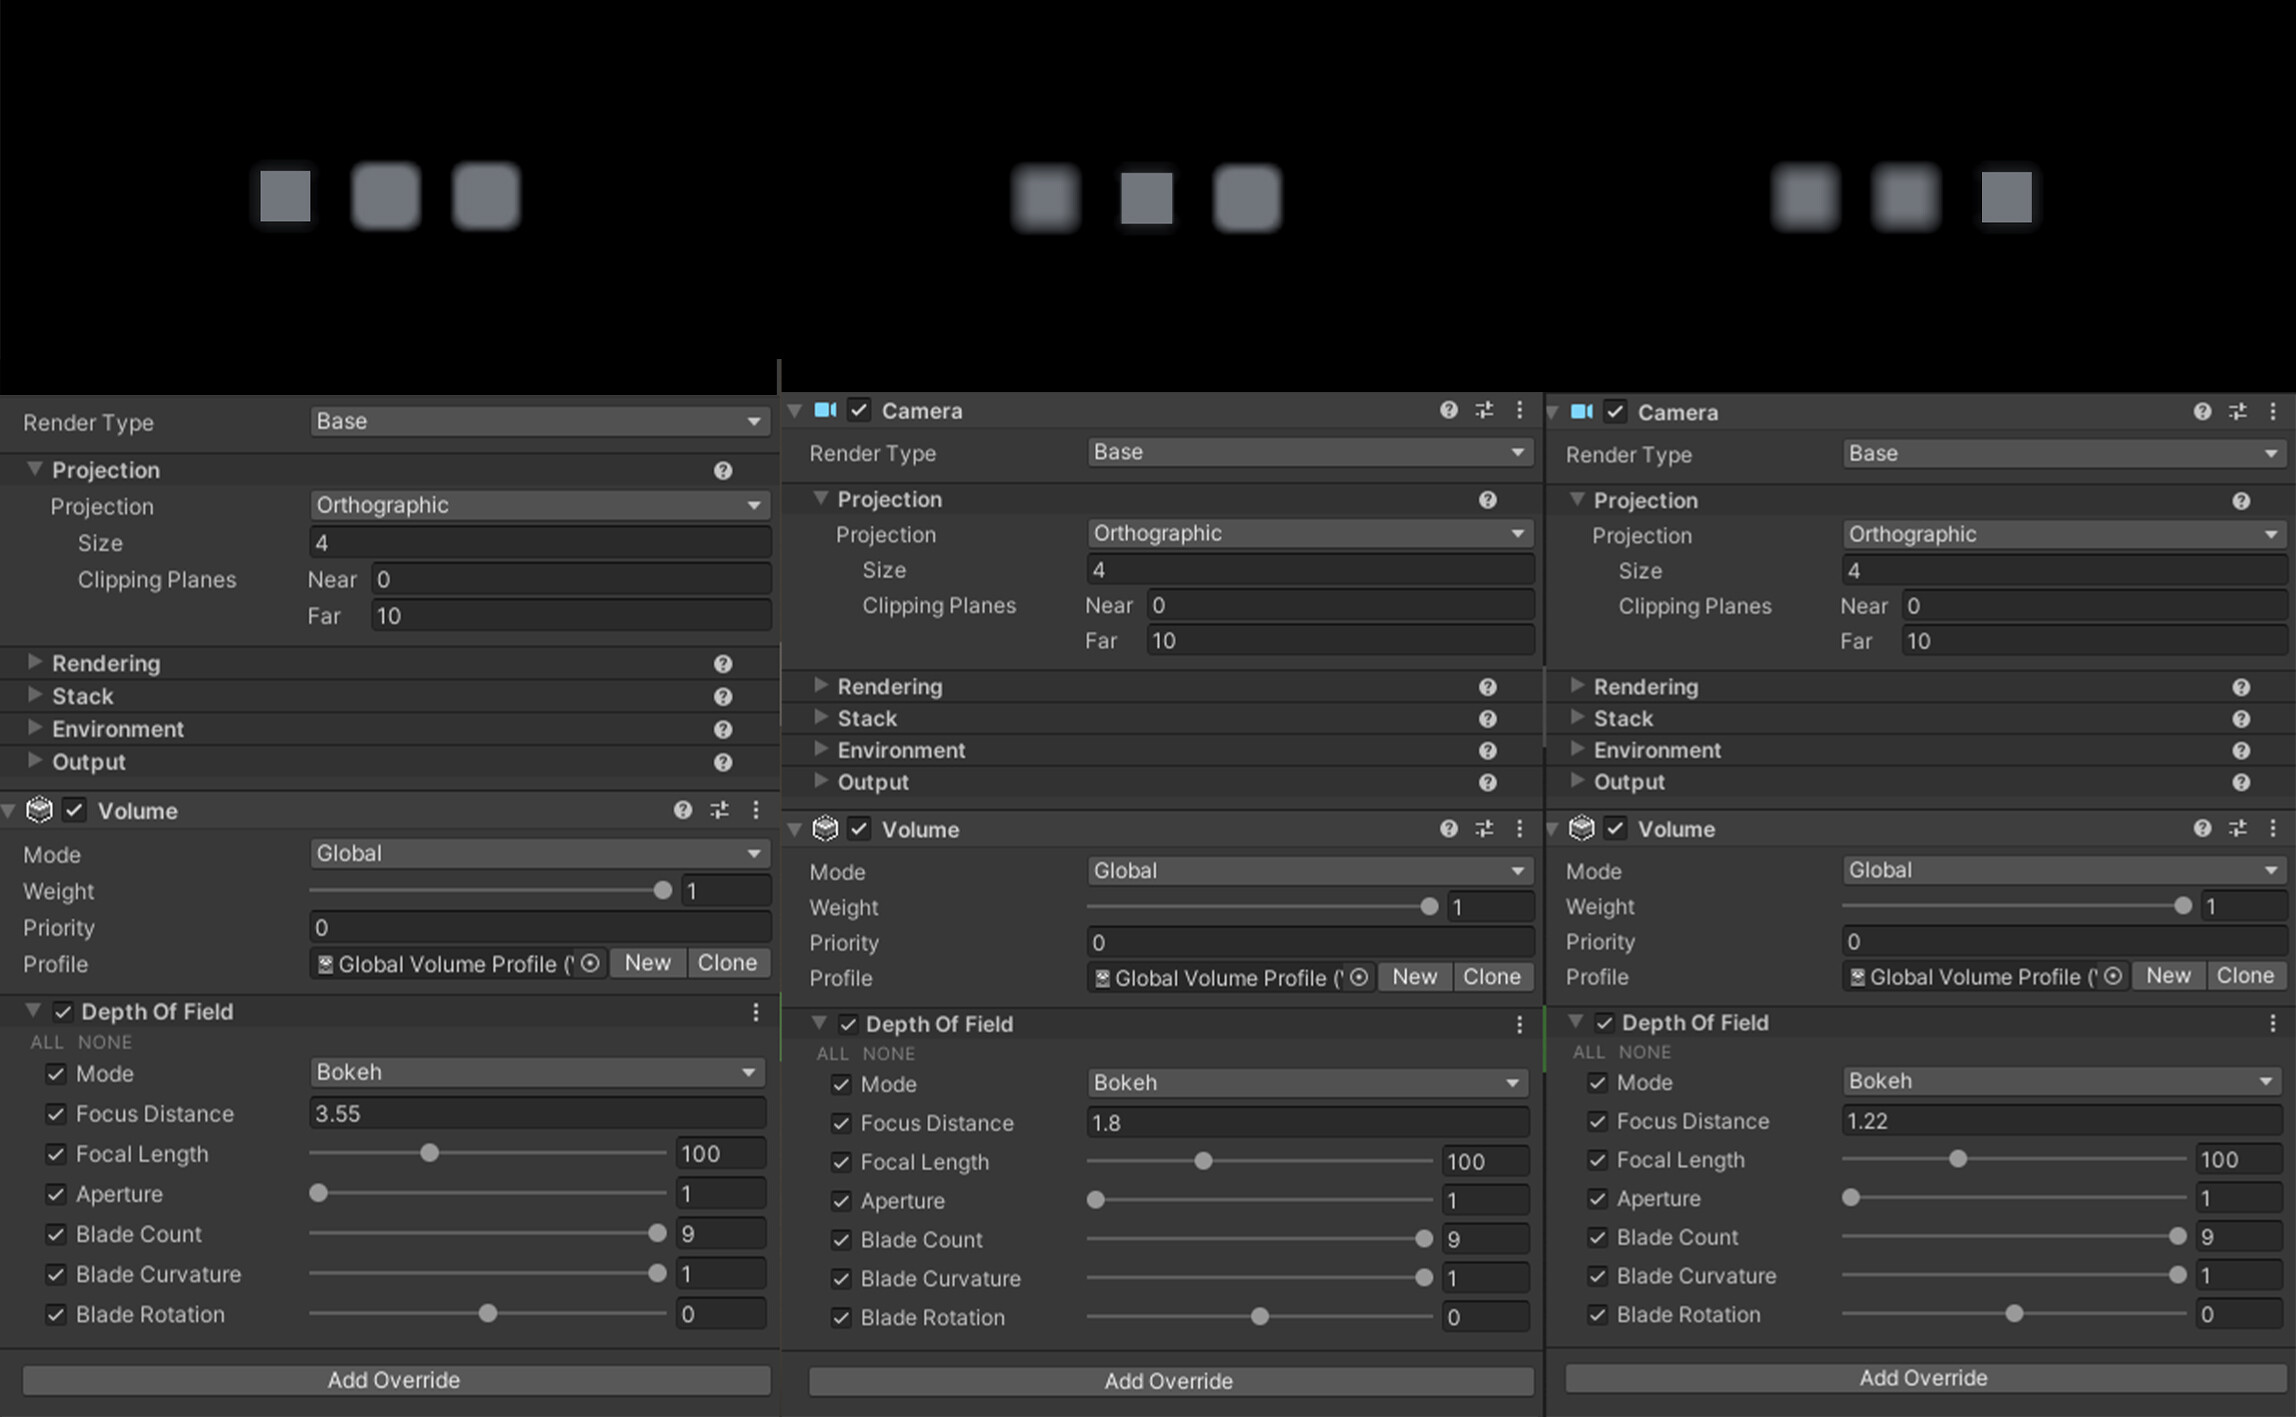Image resolution: width=2296 pixels, height=1417 pixels.
Task: Open Bokeh mode dropdown in right panel
Action: 2062,1081
